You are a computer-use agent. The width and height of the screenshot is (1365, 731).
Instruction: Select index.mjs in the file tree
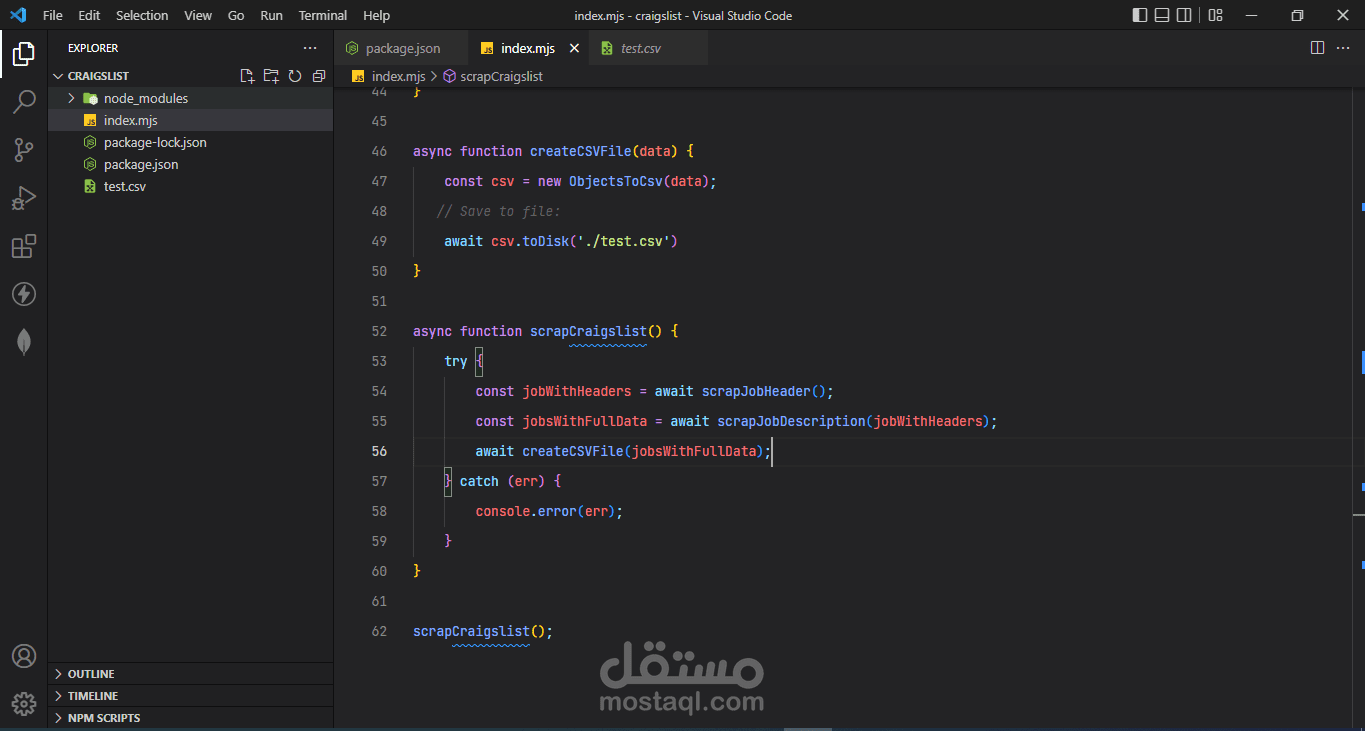pyautogui.click(x=190, y=120)
